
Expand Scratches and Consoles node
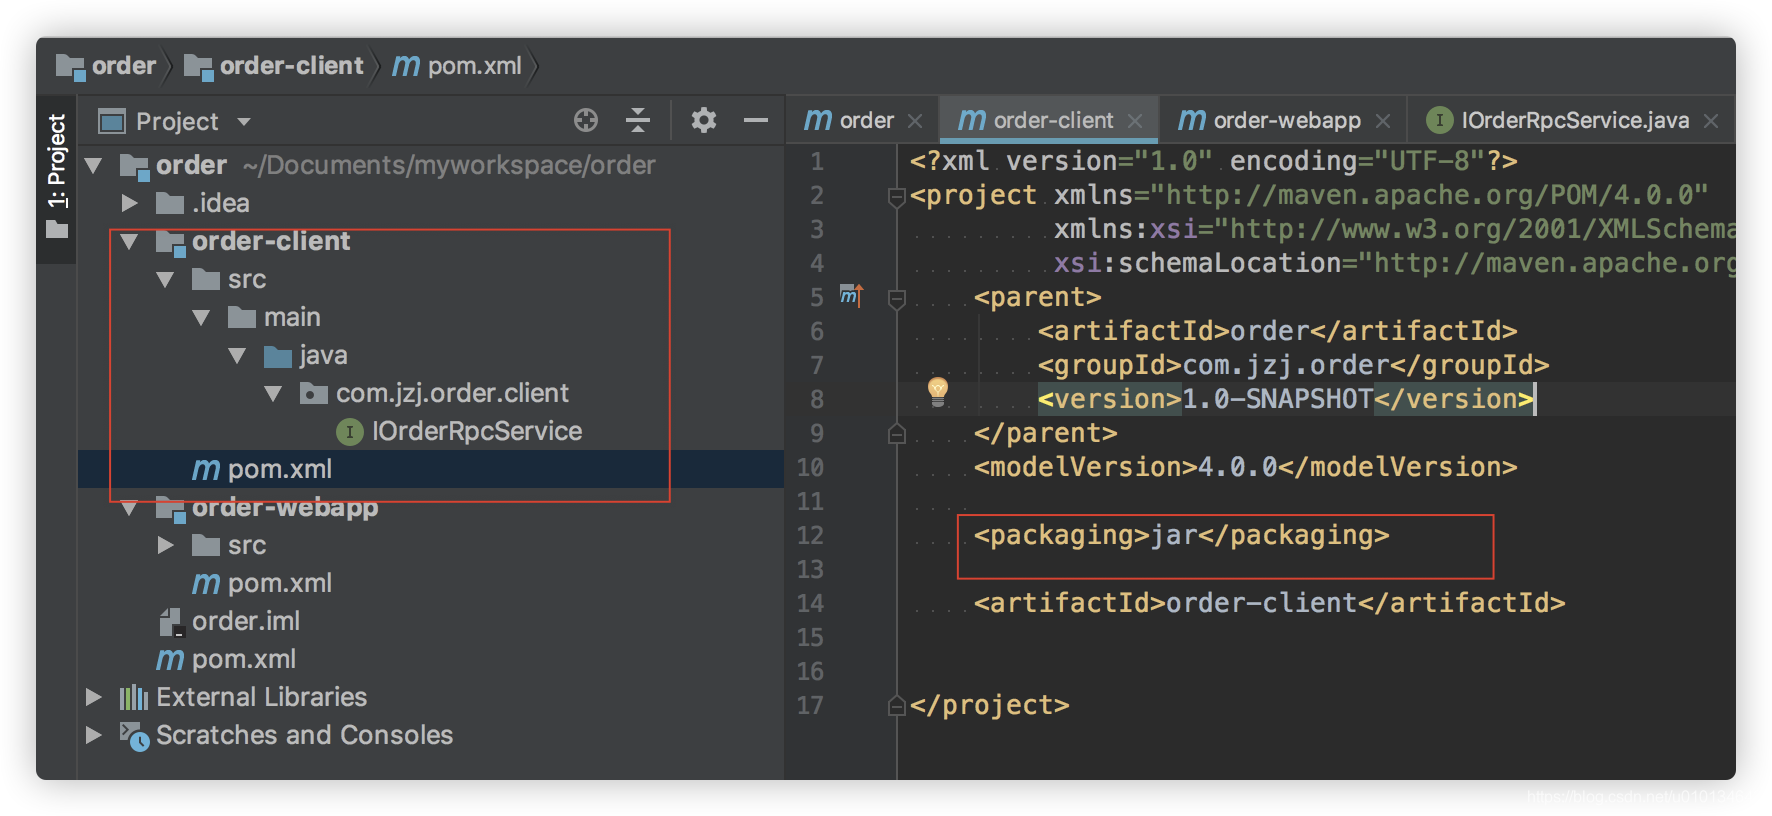point(94,735)
